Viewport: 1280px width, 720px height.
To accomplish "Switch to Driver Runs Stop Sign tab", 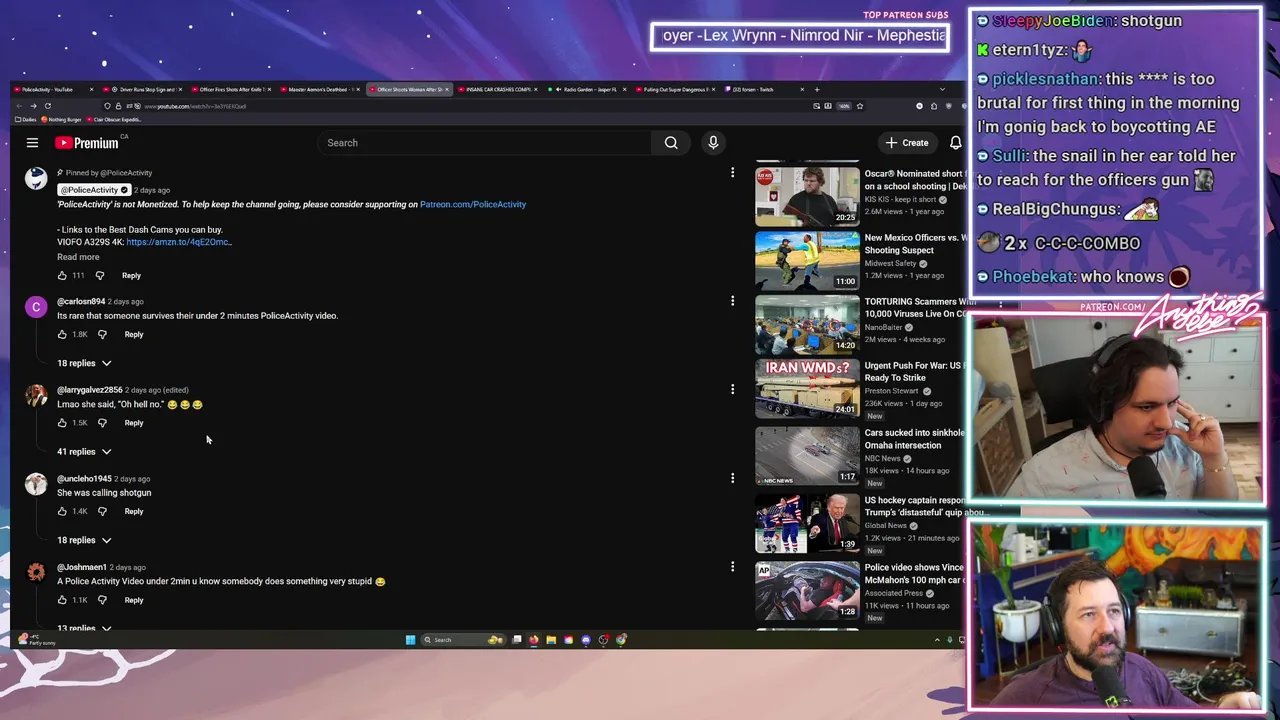I will click(x=143, y=90).
